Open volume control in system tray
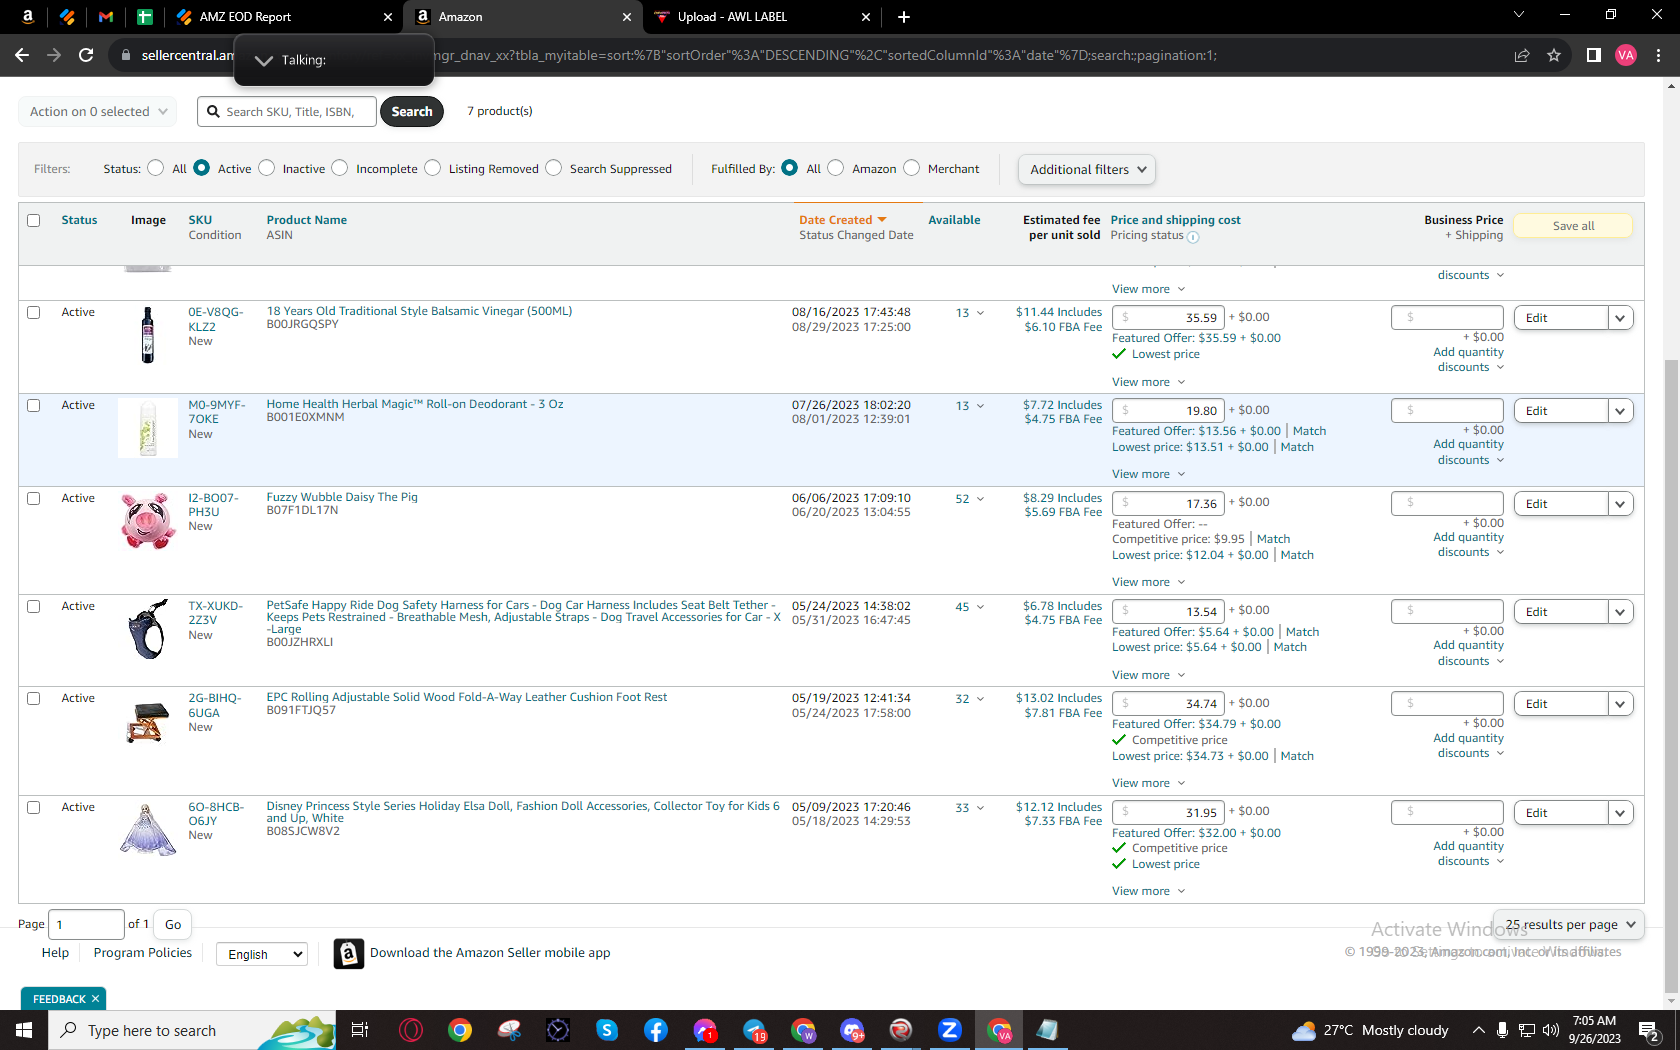This screenshot has width=1680, height=1050. 1551,1030
